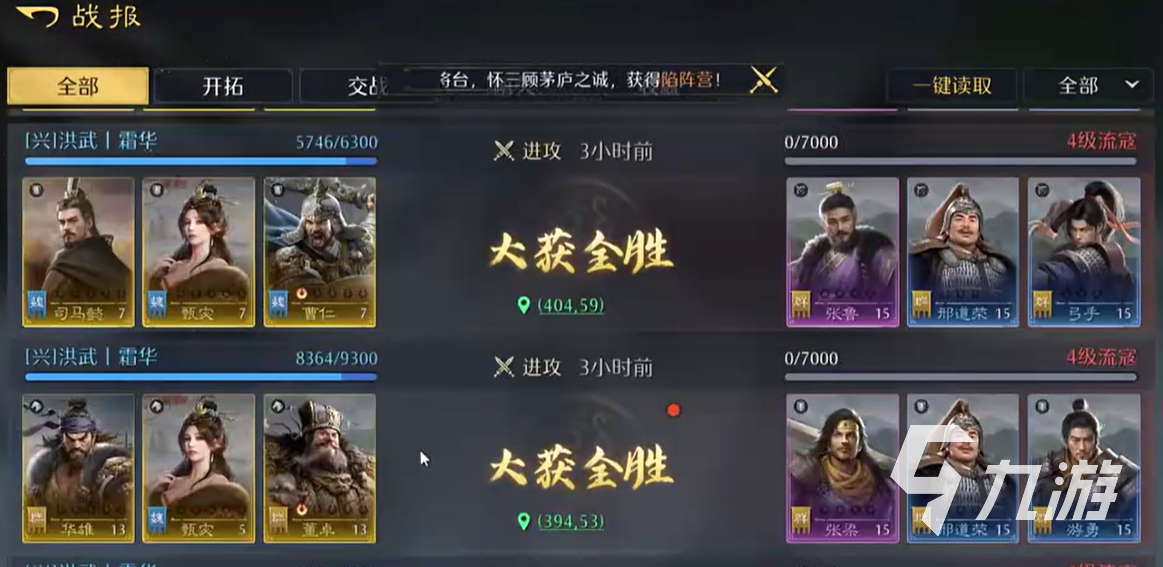
Task: Click crossed swords 进攻 icon in first report
Action: pos(504,151)
